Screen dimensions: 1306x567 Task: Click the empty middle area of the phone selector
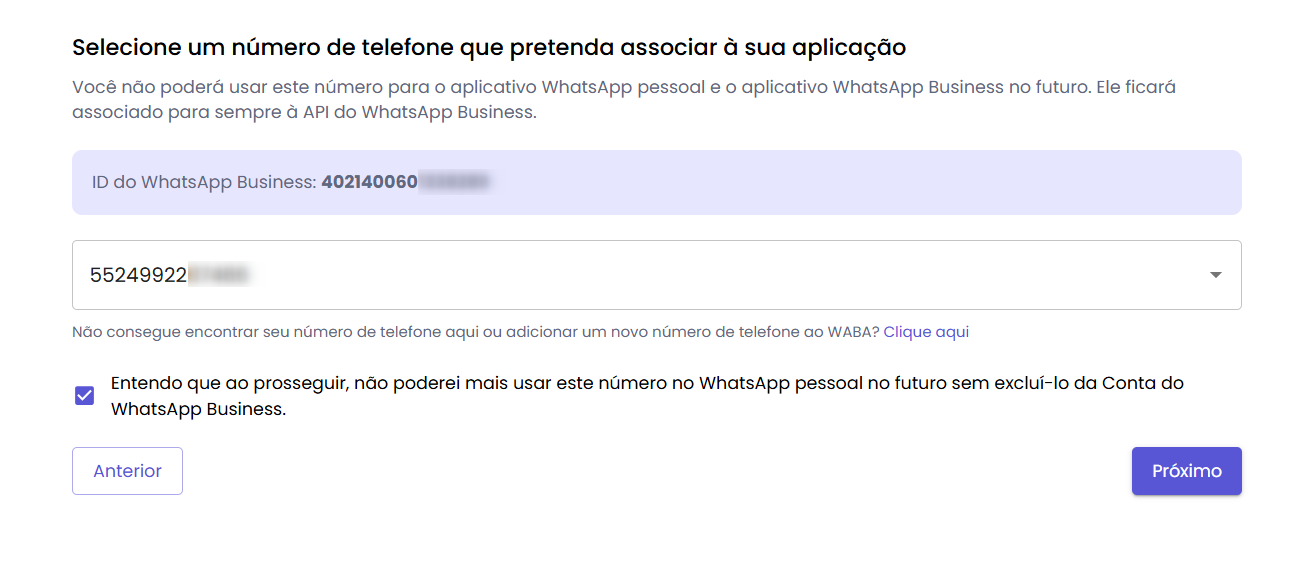coord(700,275)
